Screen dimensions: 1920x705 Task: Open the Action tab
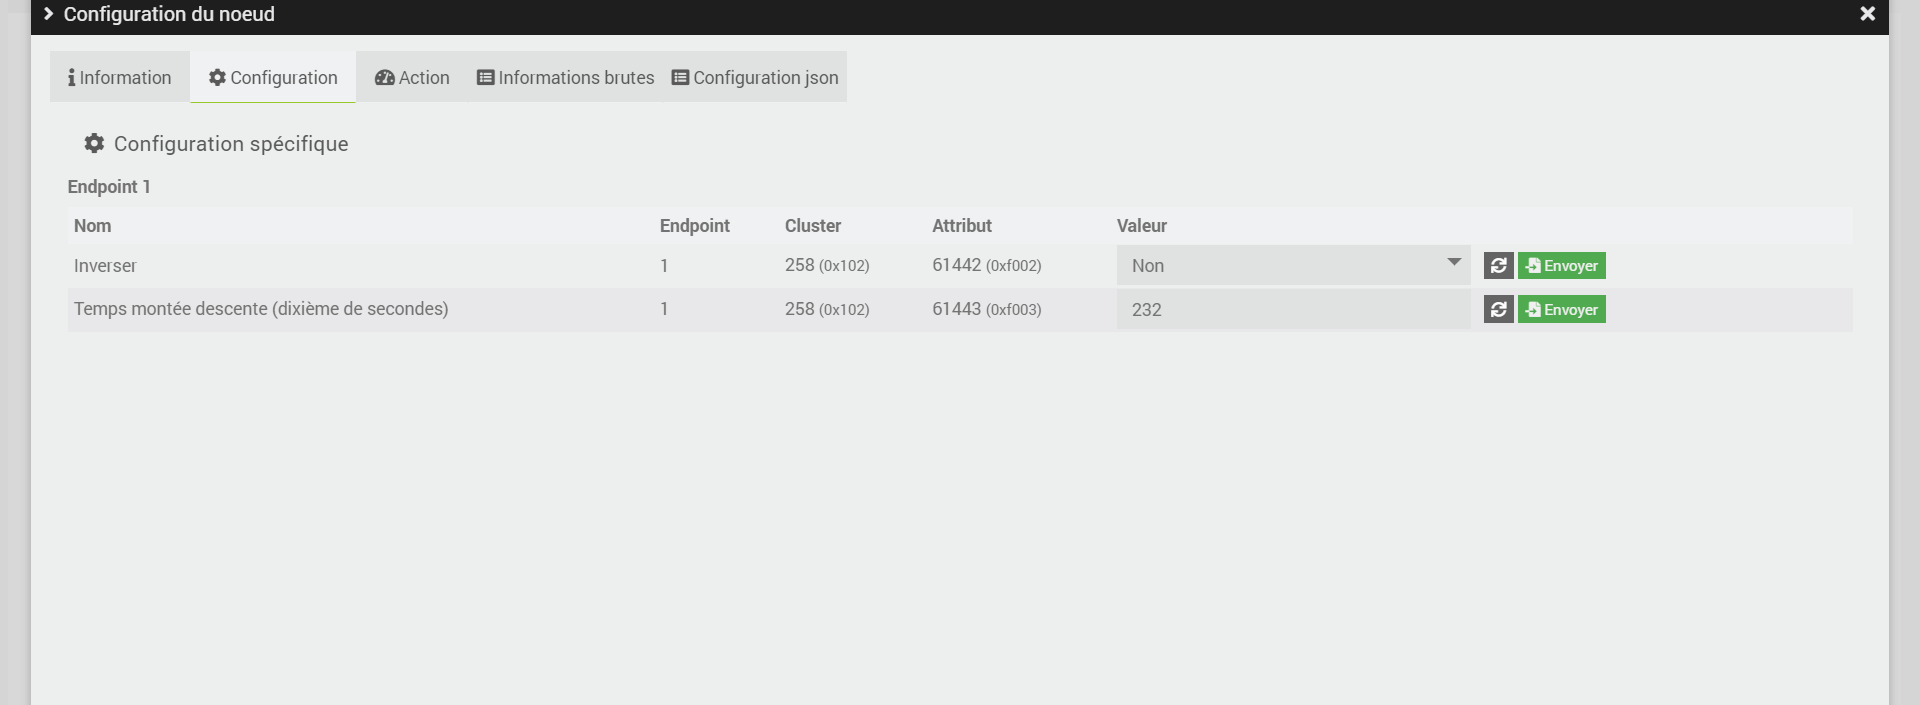coord(412,78)
